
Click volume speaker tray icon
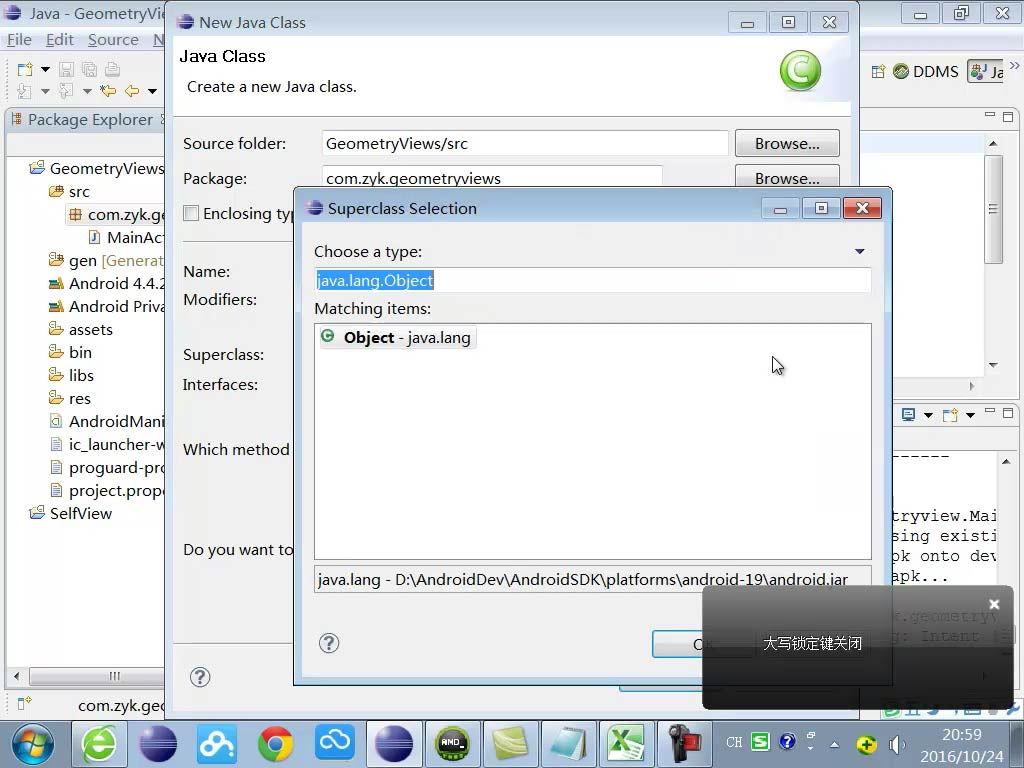click(x=897, y=744)
